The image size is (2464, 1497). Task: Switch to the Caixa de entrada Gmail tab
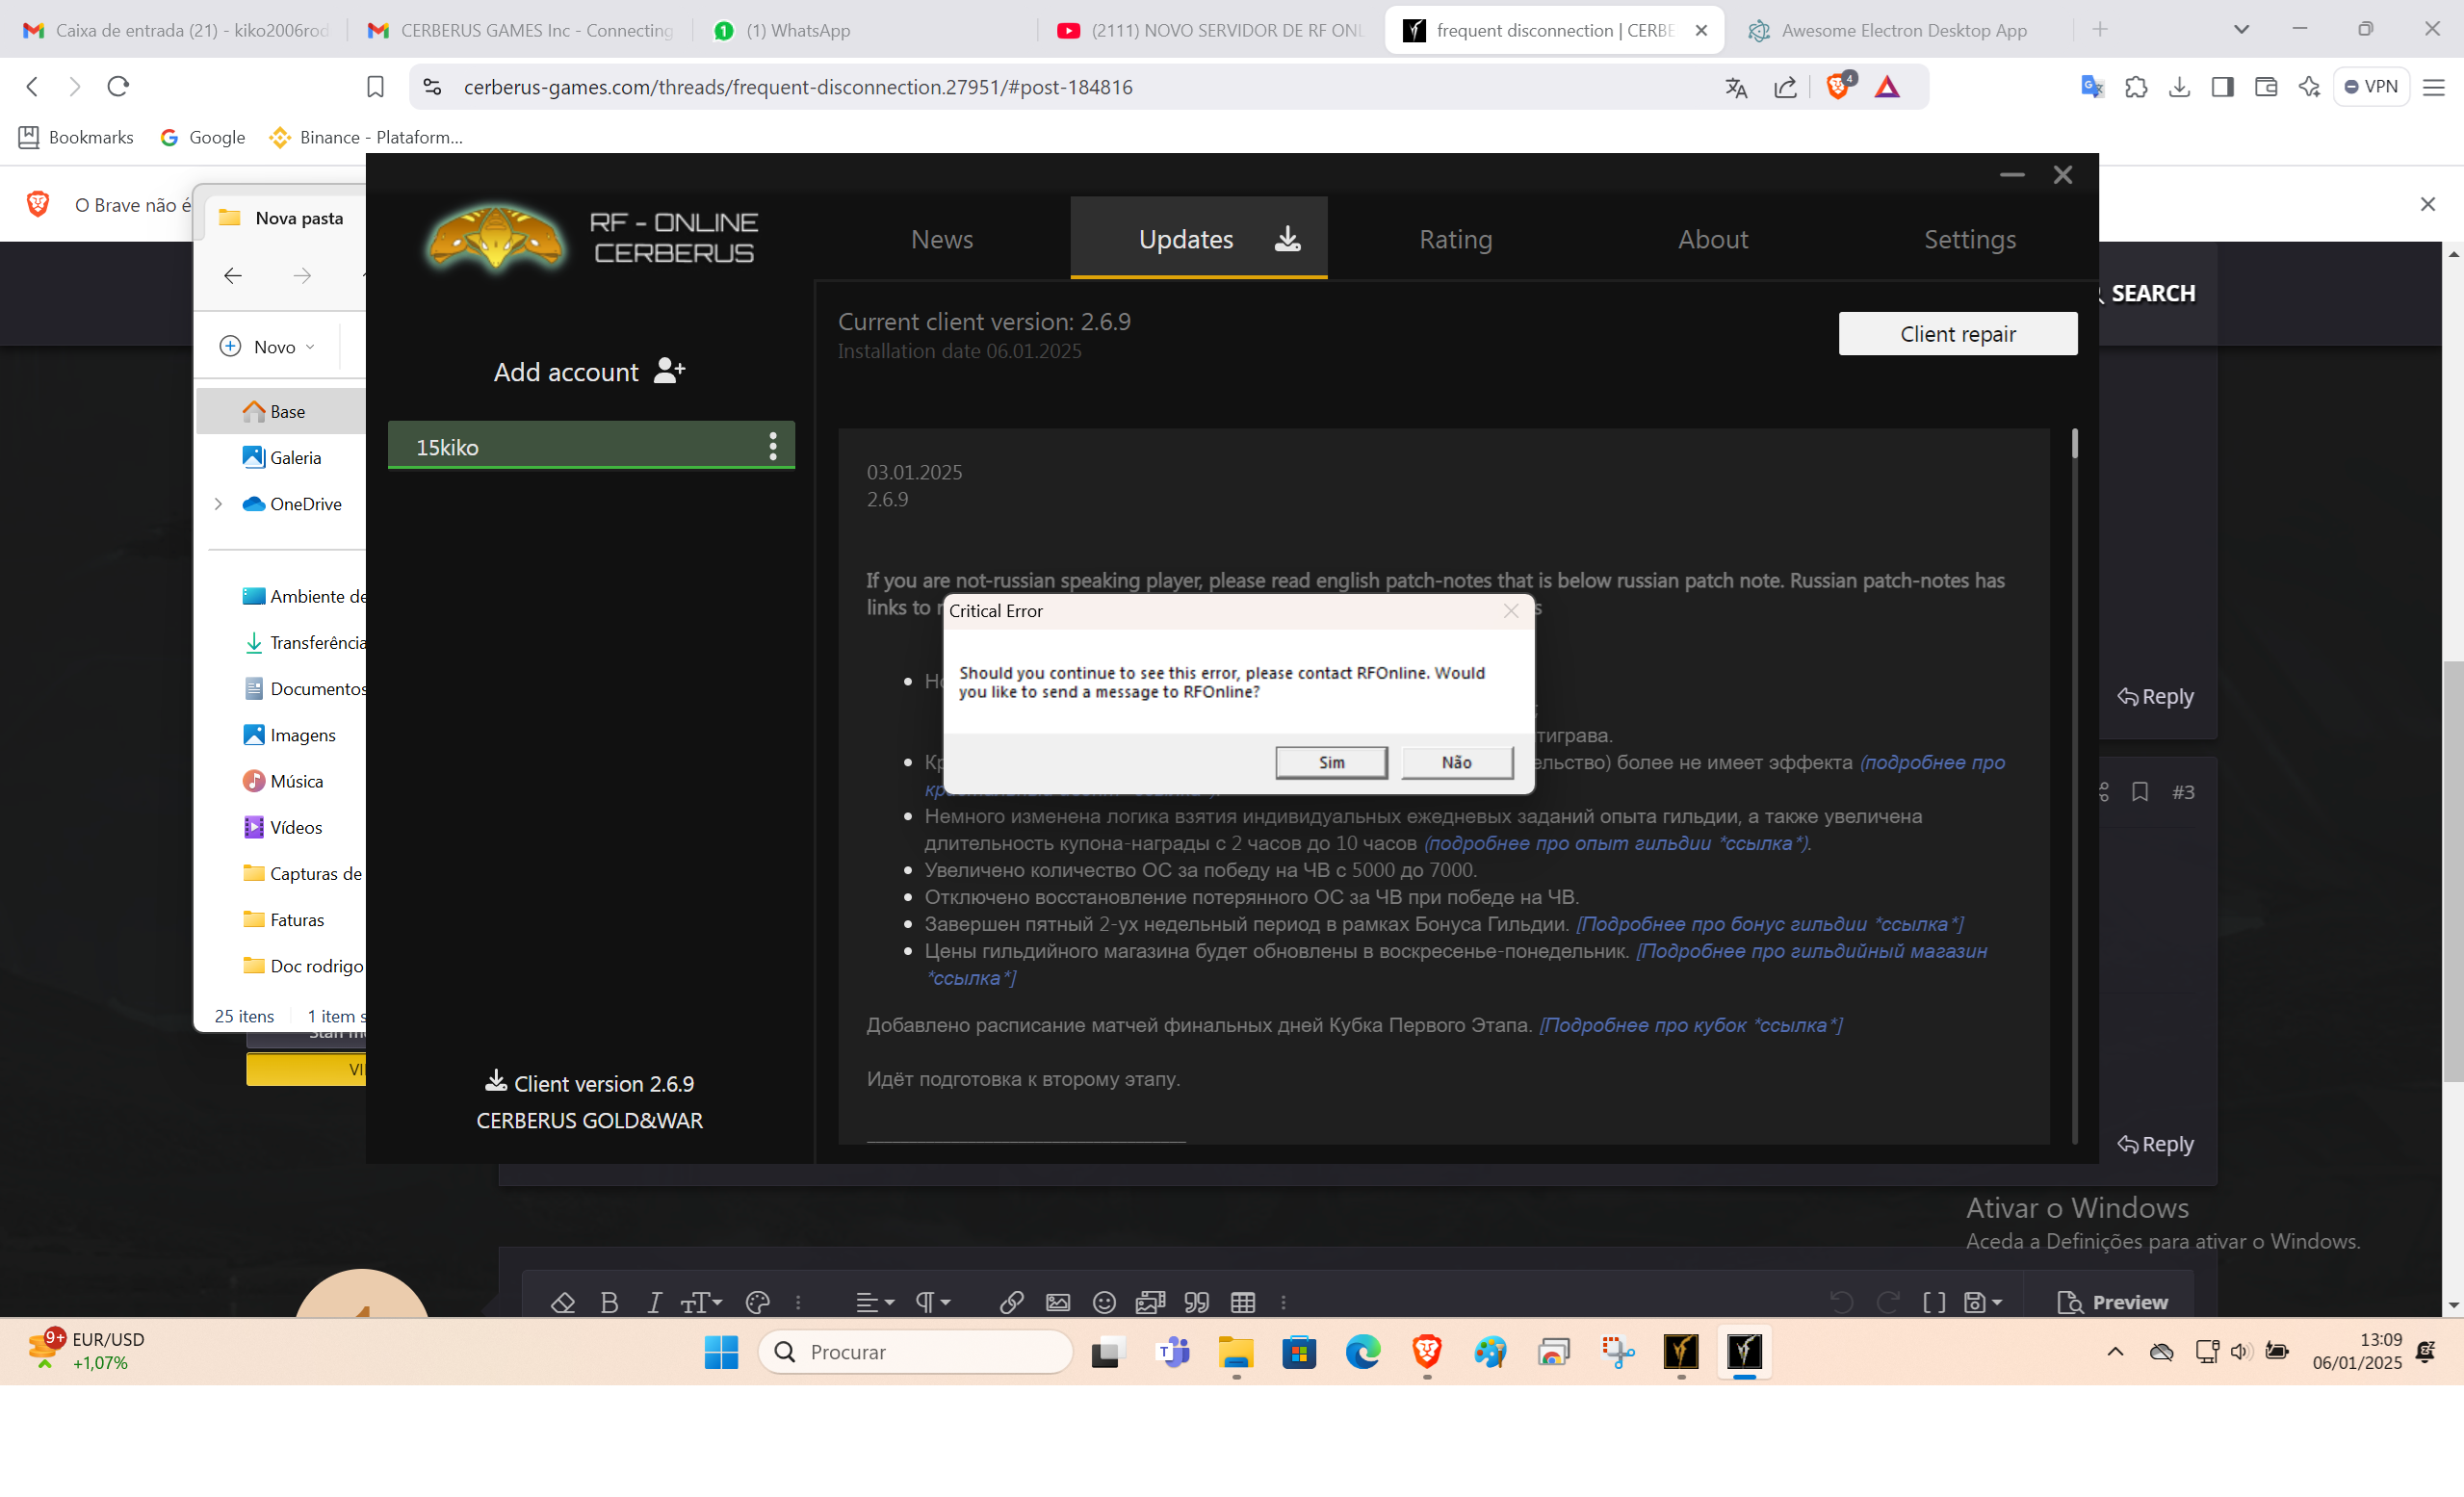pos(176,30)
